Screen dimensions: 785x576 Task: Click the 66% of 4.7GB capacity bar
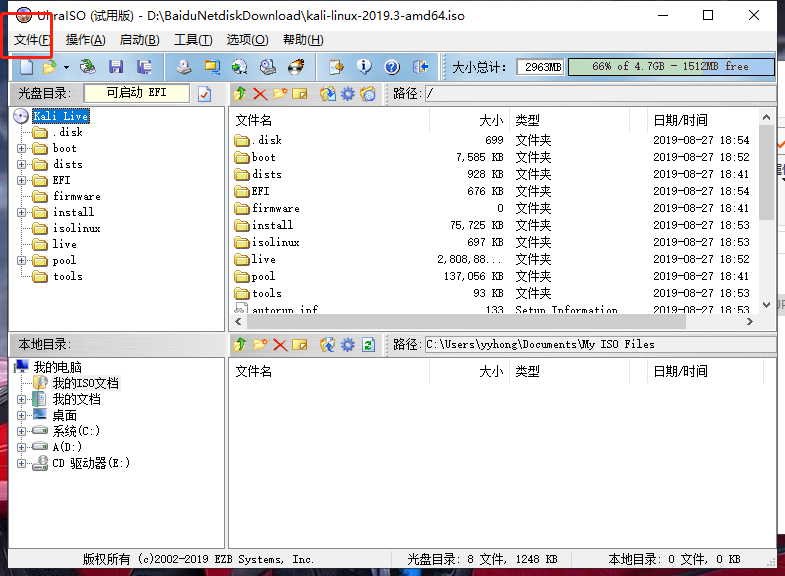[671, 67]
